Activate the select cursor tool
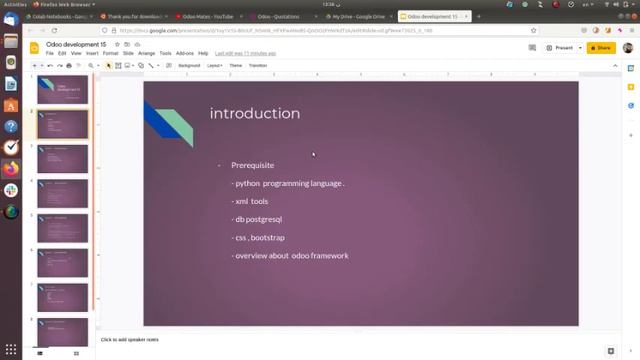The width and height of the screenshot is (640, 360). (x=109, y=65)
